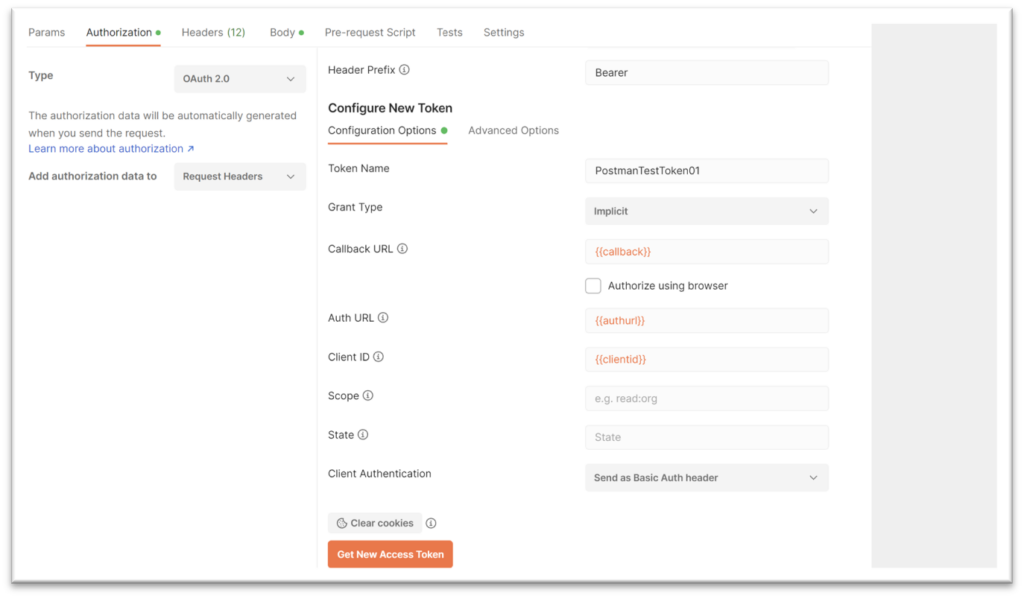Open the Advanced Options tab
Viewport: 1024px width, 598px height.
(514, 130)
